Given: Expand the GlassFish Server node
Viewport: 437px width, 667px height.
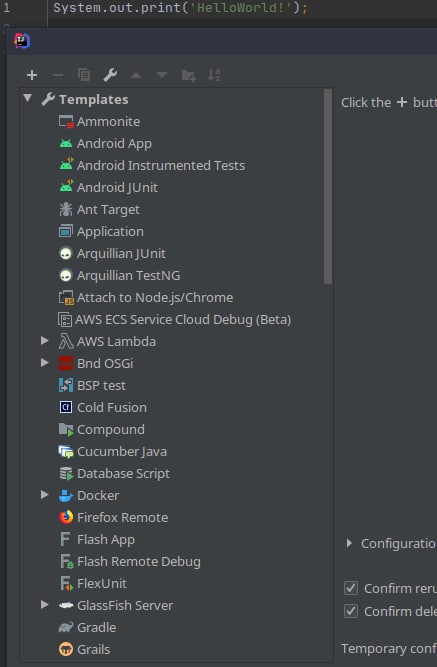Looking at the screenshot, I should pos(44,604).
